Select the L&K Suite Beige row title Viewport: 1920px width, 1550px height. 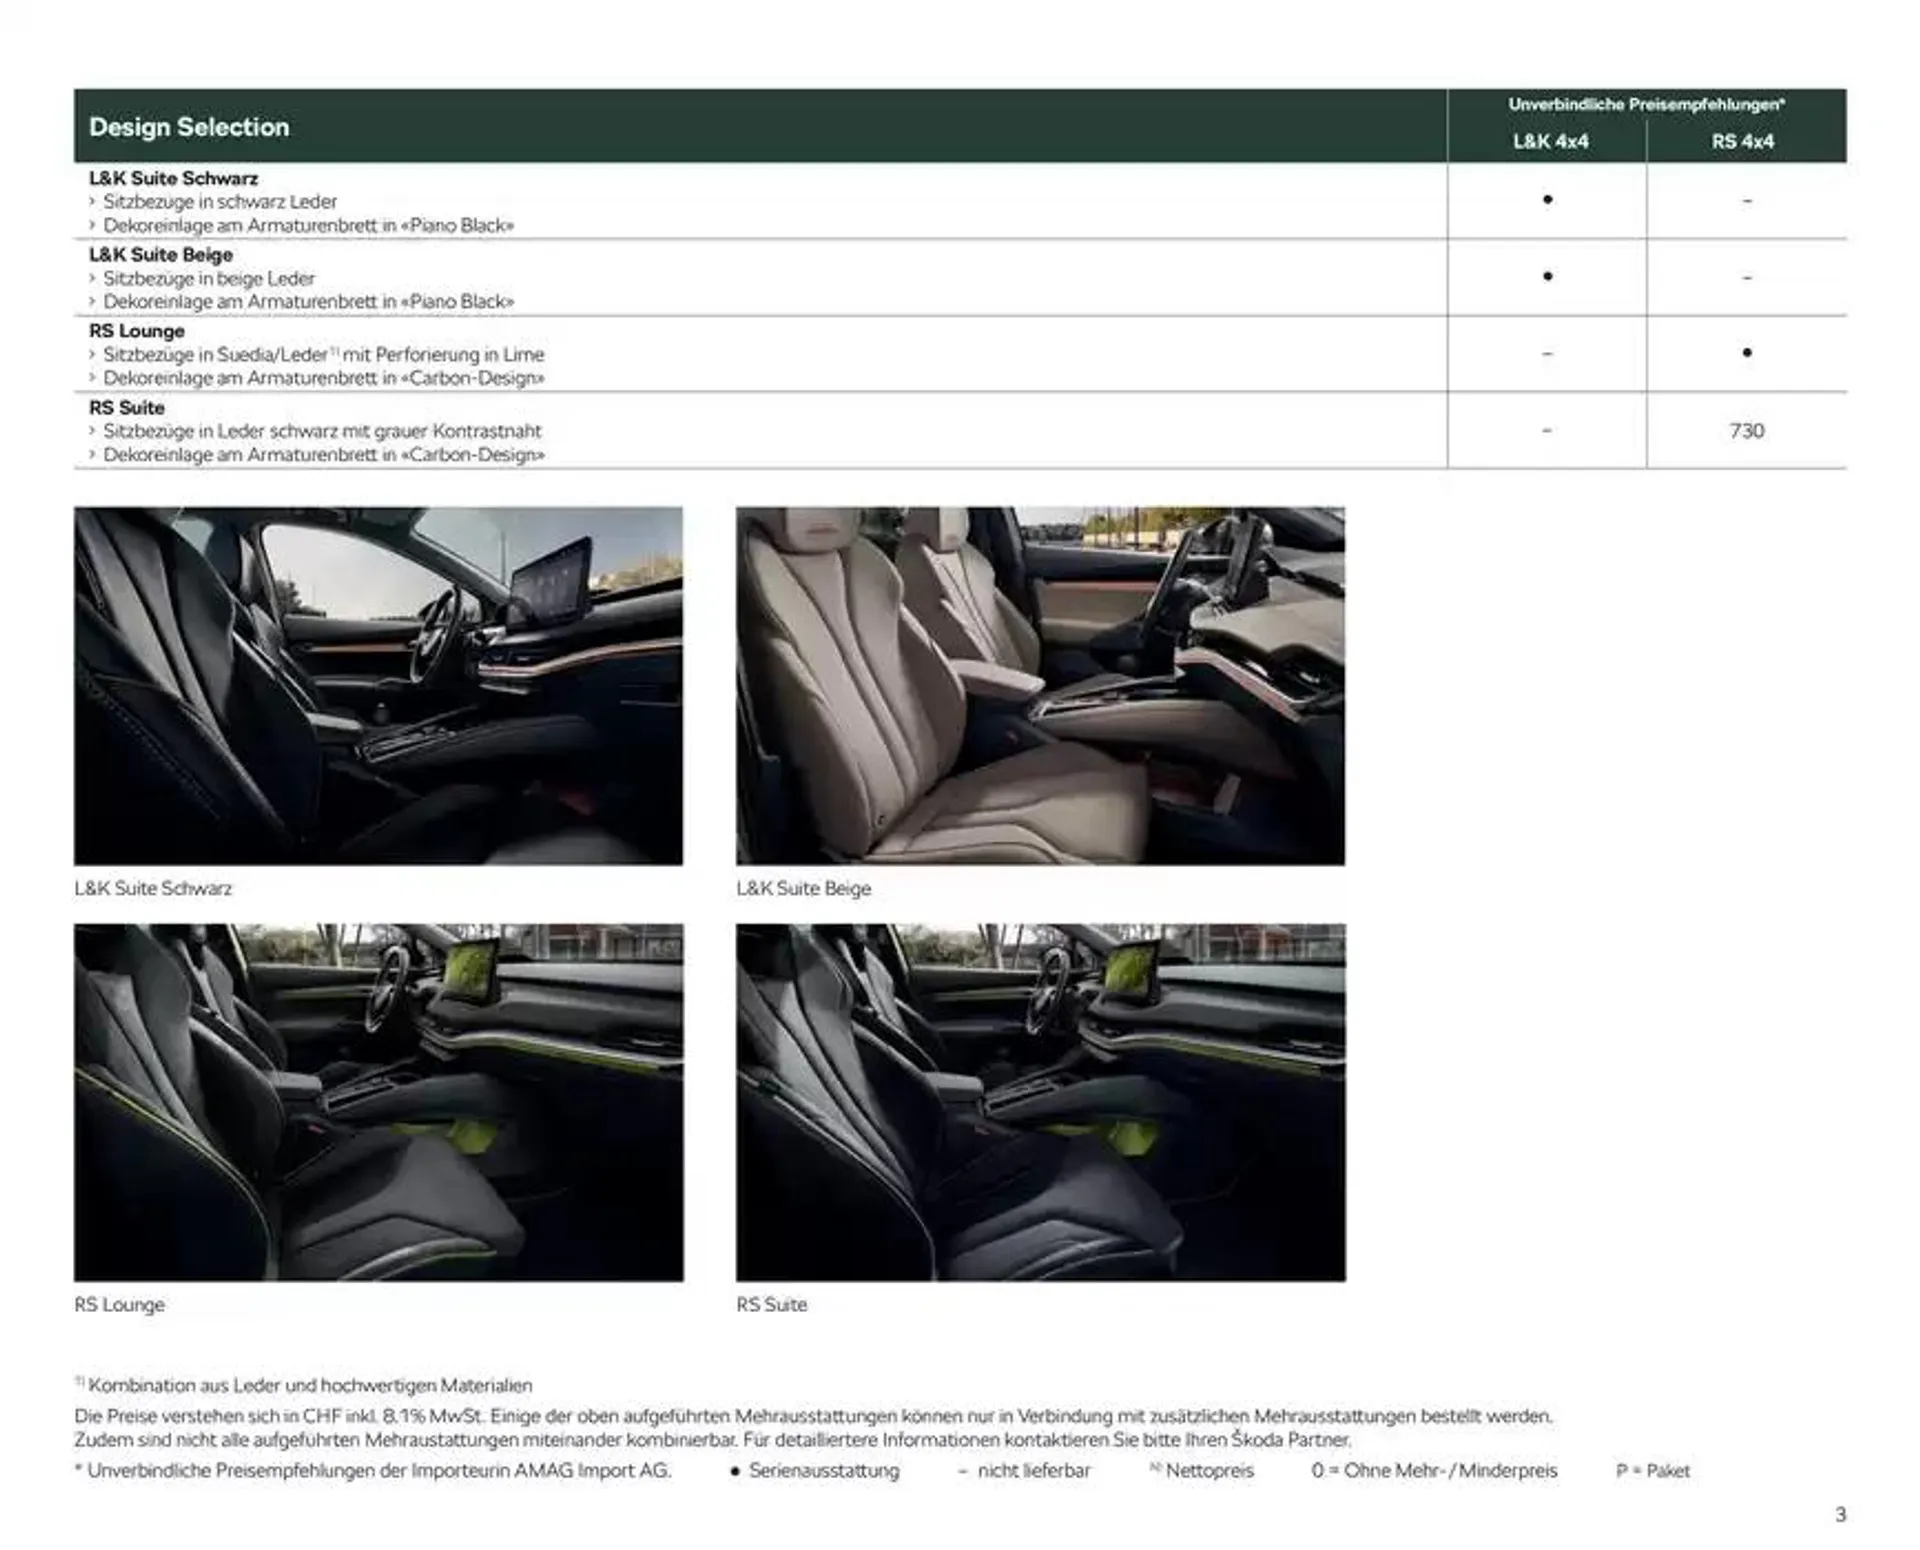coord(160,255)
